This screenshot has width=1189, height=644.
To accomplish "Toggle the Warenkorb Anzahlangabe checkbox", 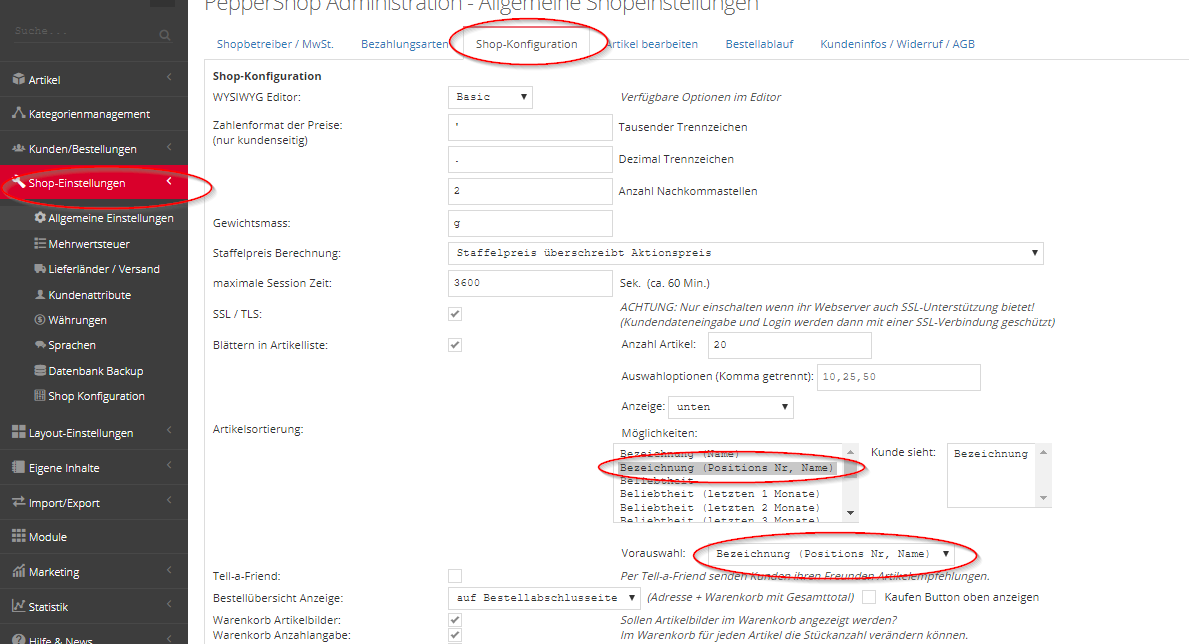I will pos(455,635).
